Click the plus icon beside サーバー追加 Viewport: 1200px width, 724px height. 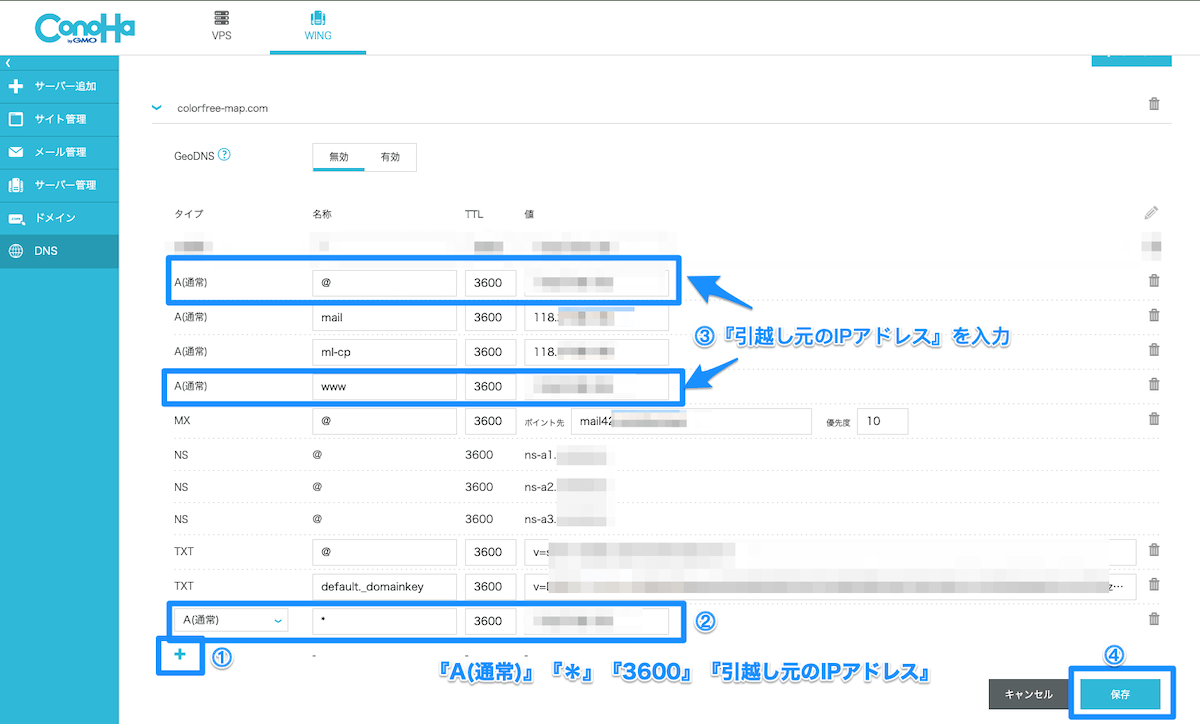(16, 86)
